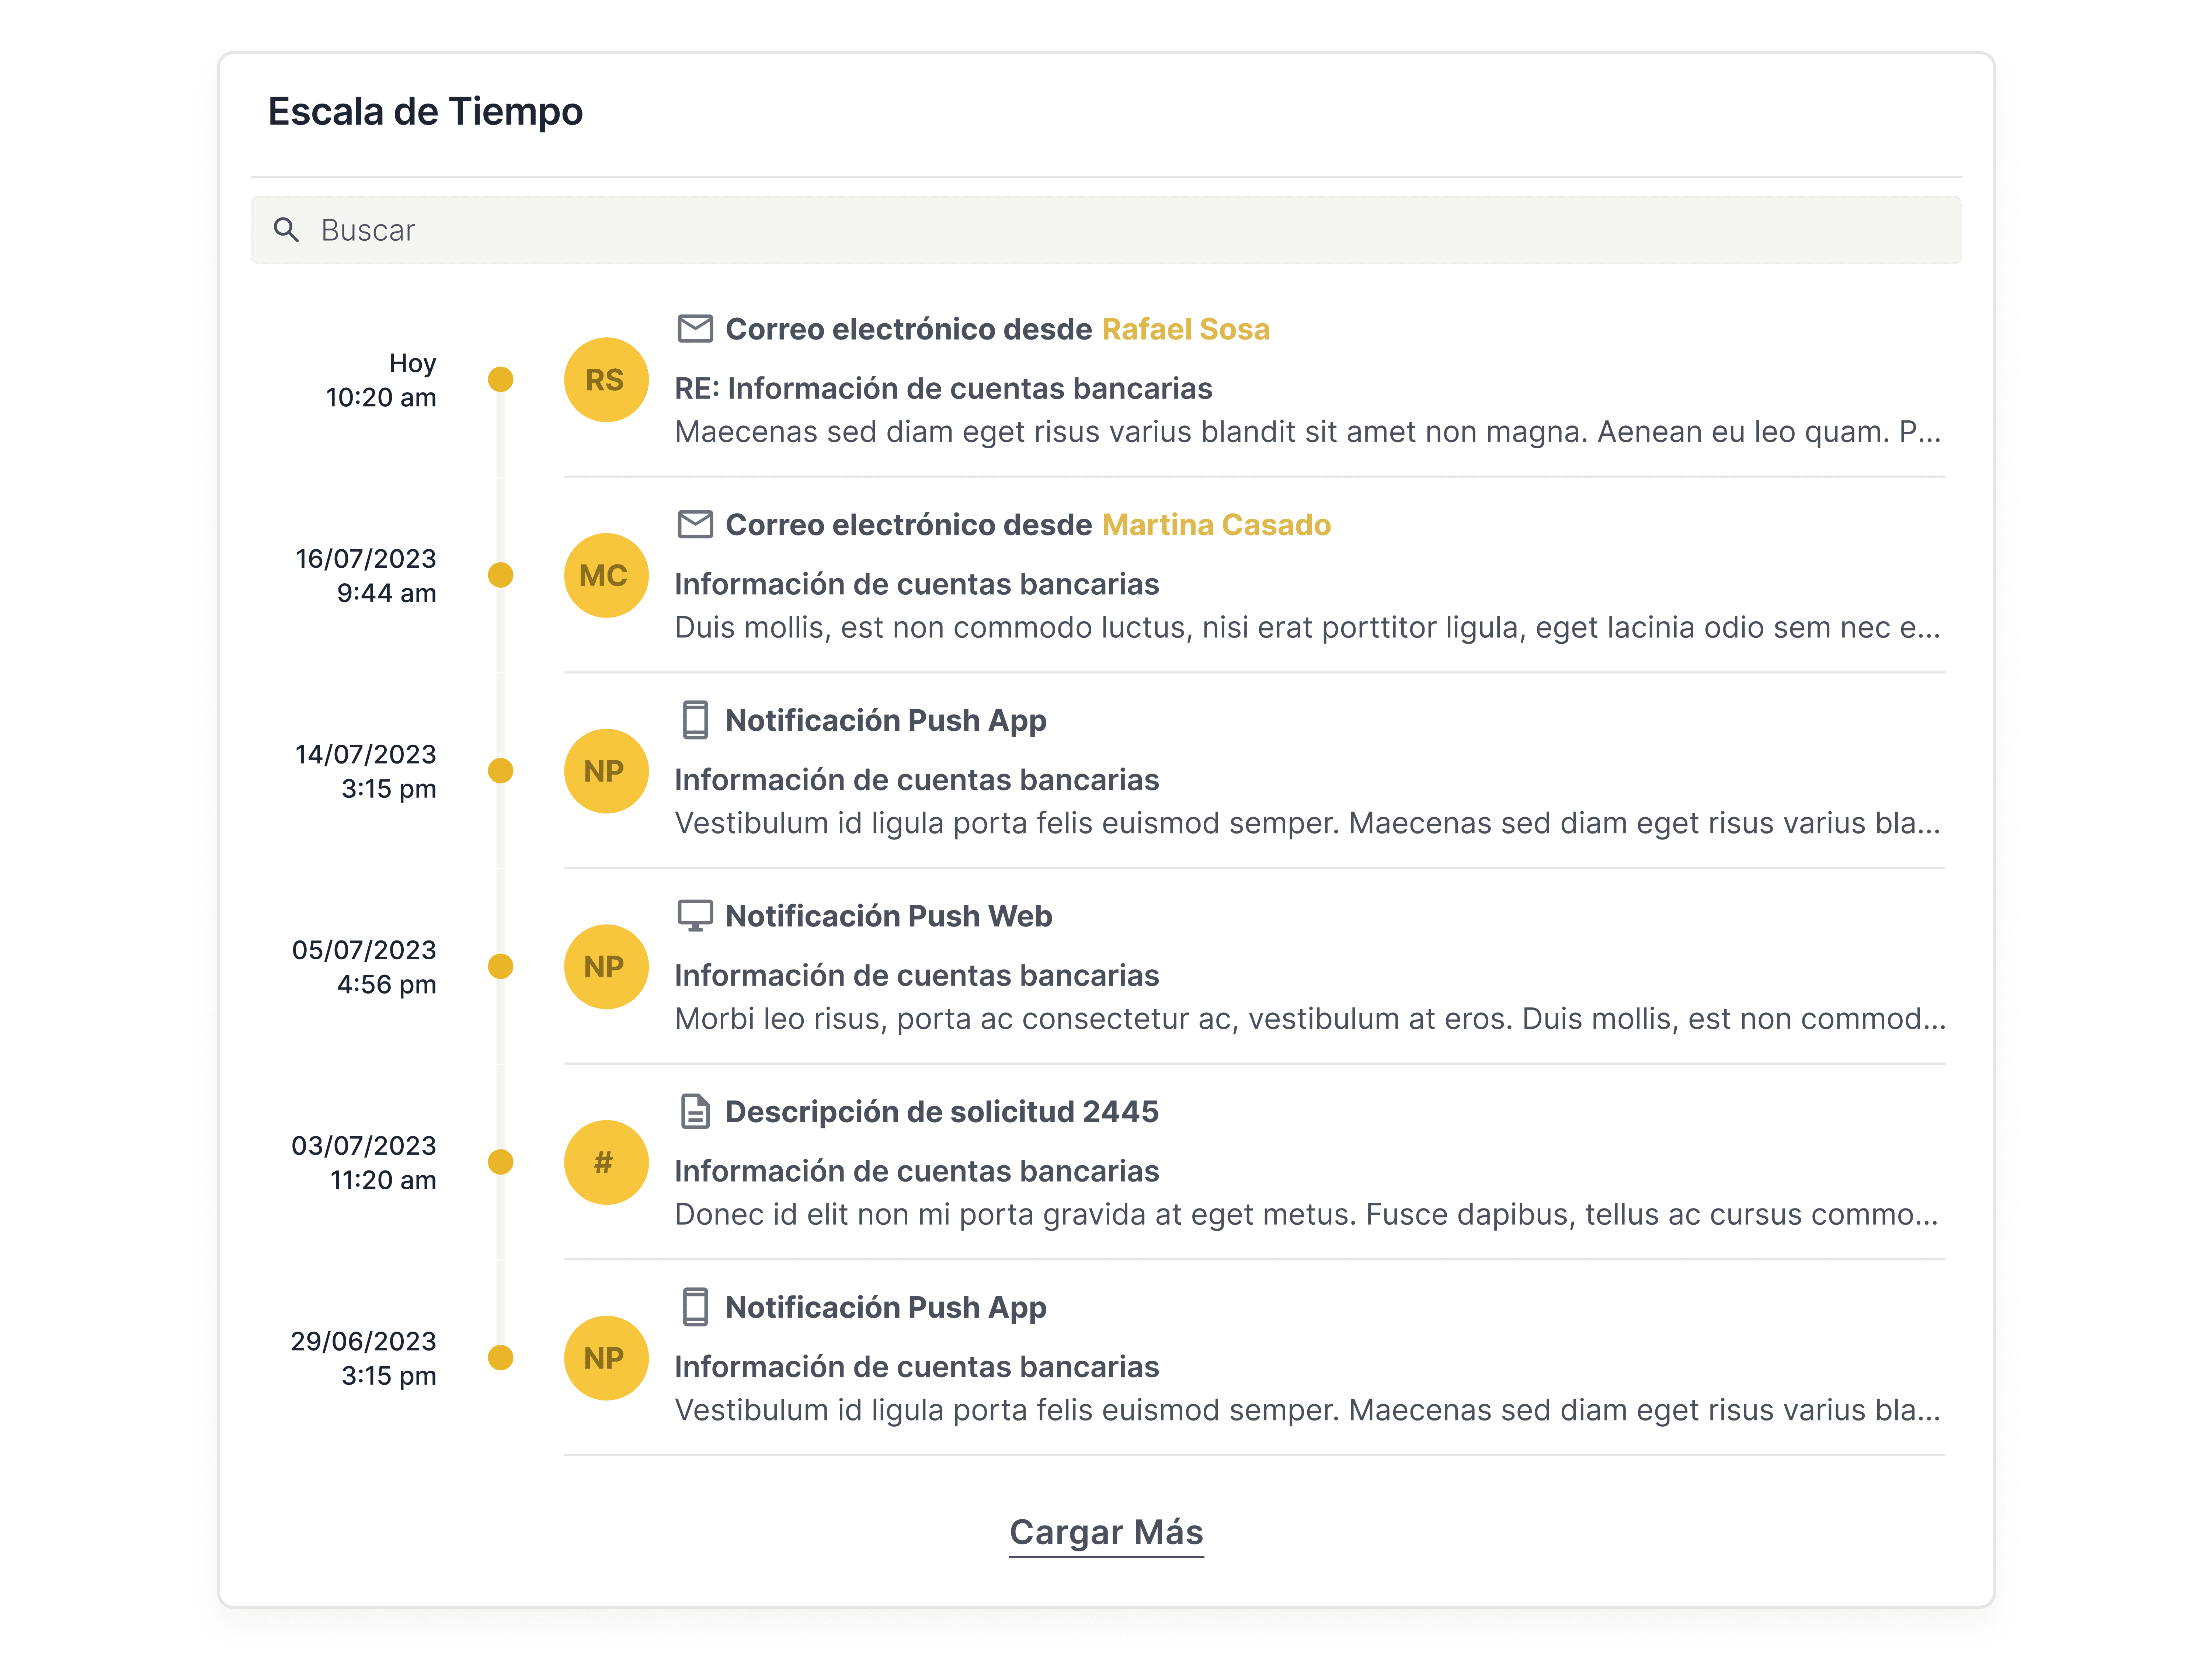Click the timeline dot for 03/07/2023
This screenshot has width=2212, height=1659.
(x=500, y=1162)
